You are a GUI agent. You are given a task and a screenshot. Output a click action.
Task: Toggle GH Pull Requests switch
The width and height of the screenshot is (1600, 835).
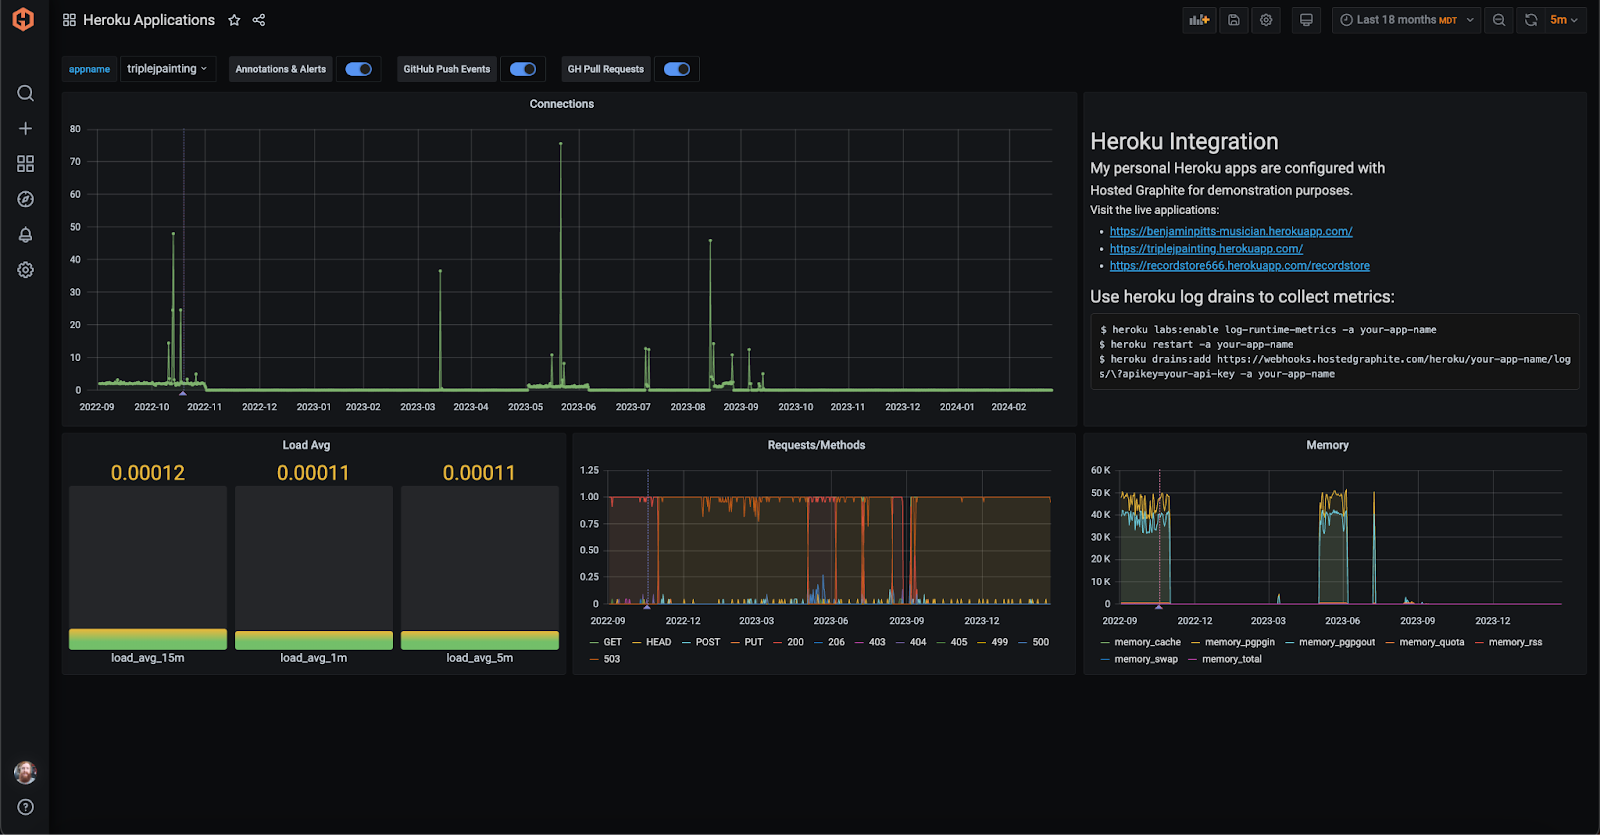coord(677,69)
